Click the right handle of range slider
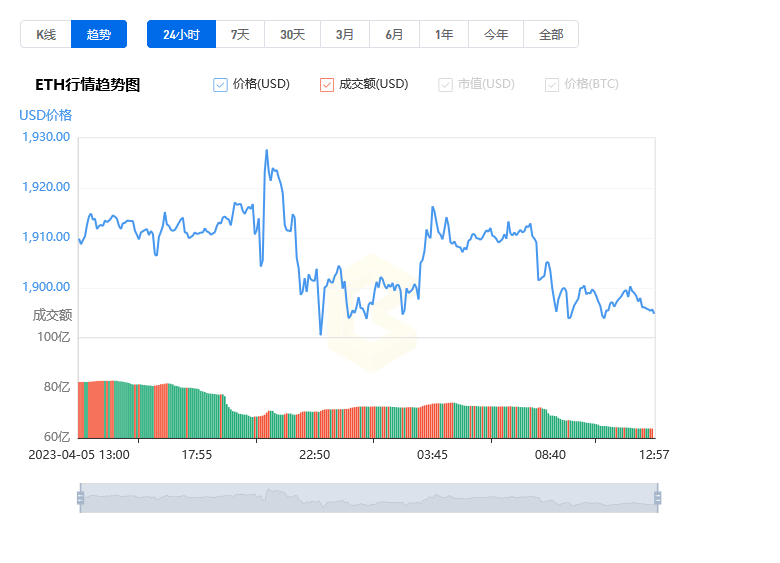780x563 pixels. pyautogui.click(x=658, y=498)
